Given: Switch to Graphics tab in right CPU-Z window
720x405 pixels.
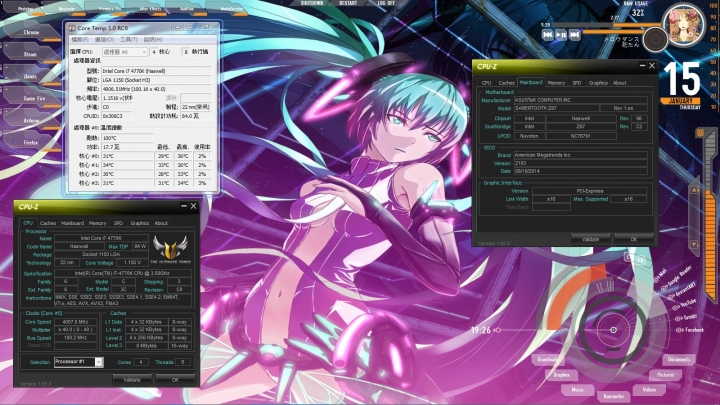Looking at the screenshot, I should tap(598, 83).
